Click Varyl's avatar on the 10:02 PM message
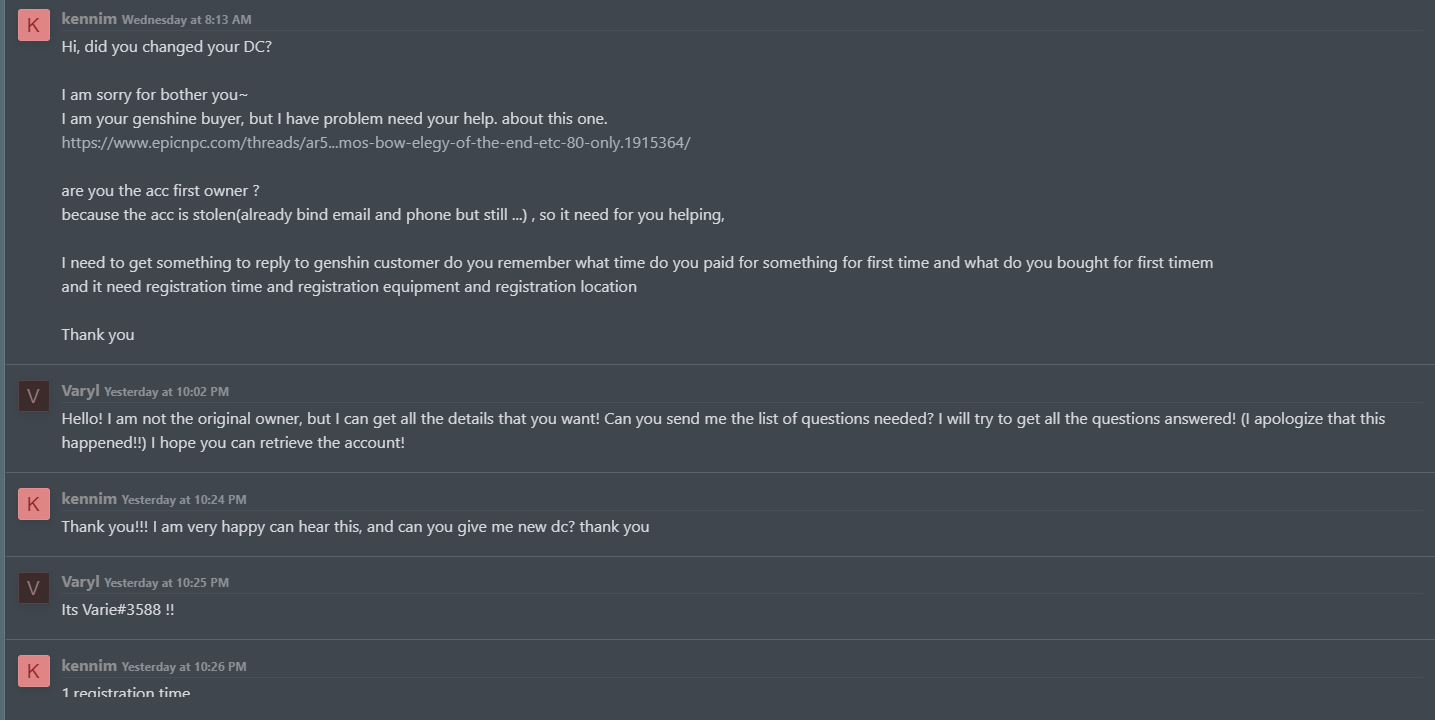Screen dimensions: 1435x720 [x=33, y=396]
